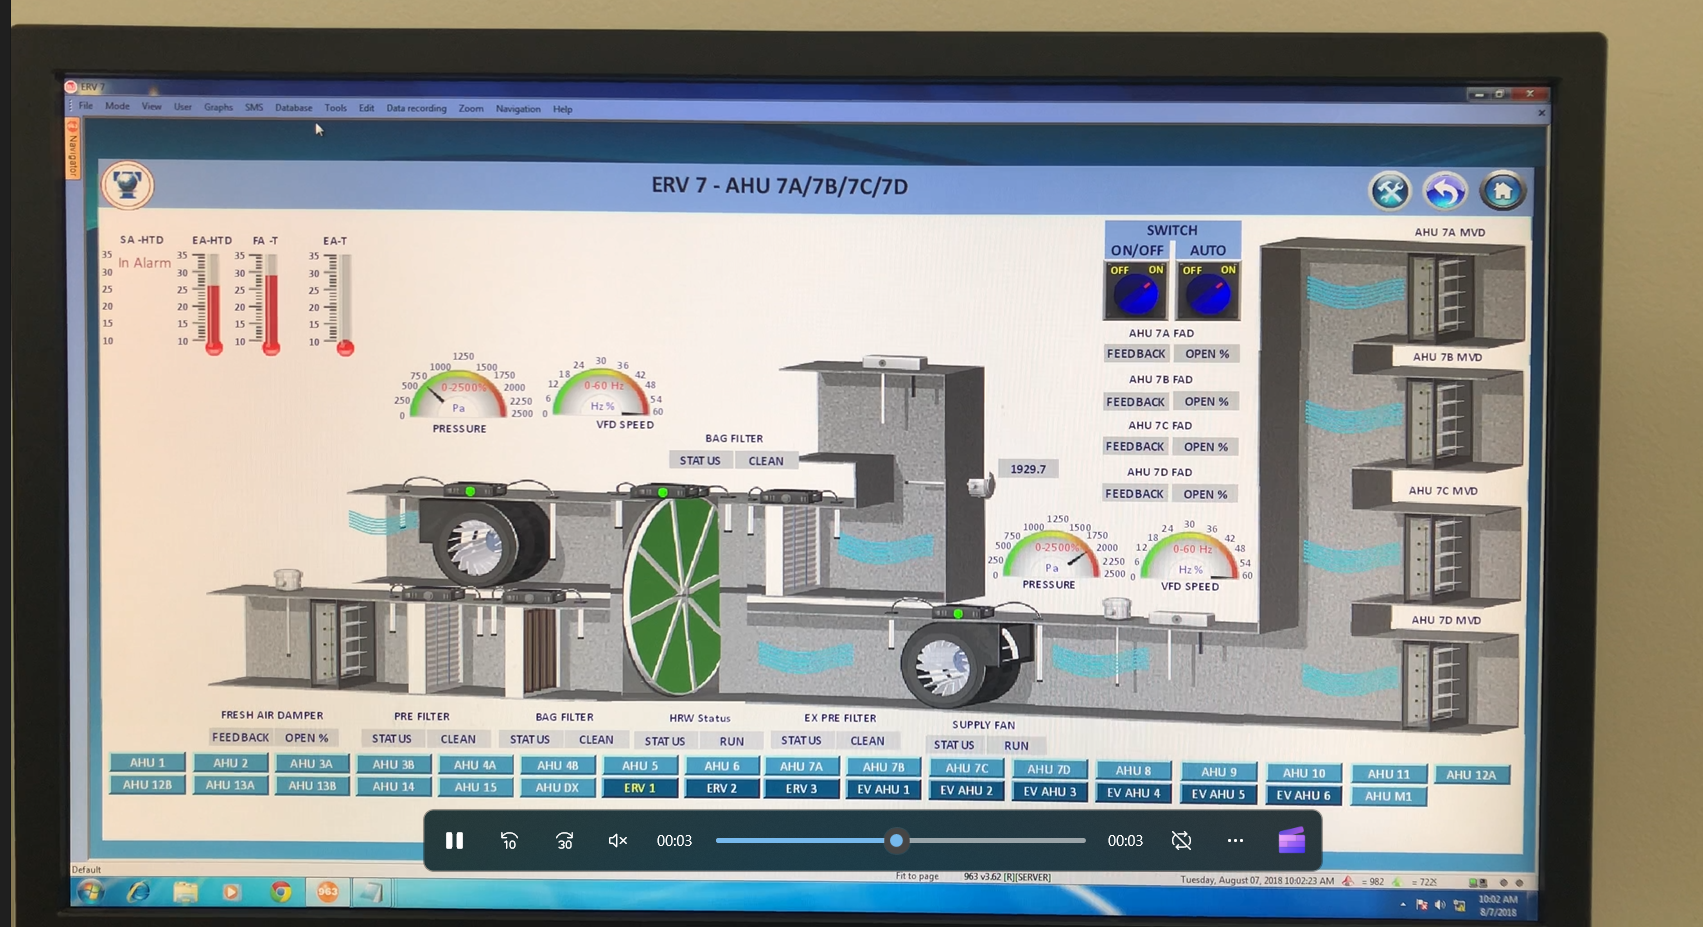Go to the home page icon
The width and height of the screenshot is (1703, 927).
[x=1502, y=190]
